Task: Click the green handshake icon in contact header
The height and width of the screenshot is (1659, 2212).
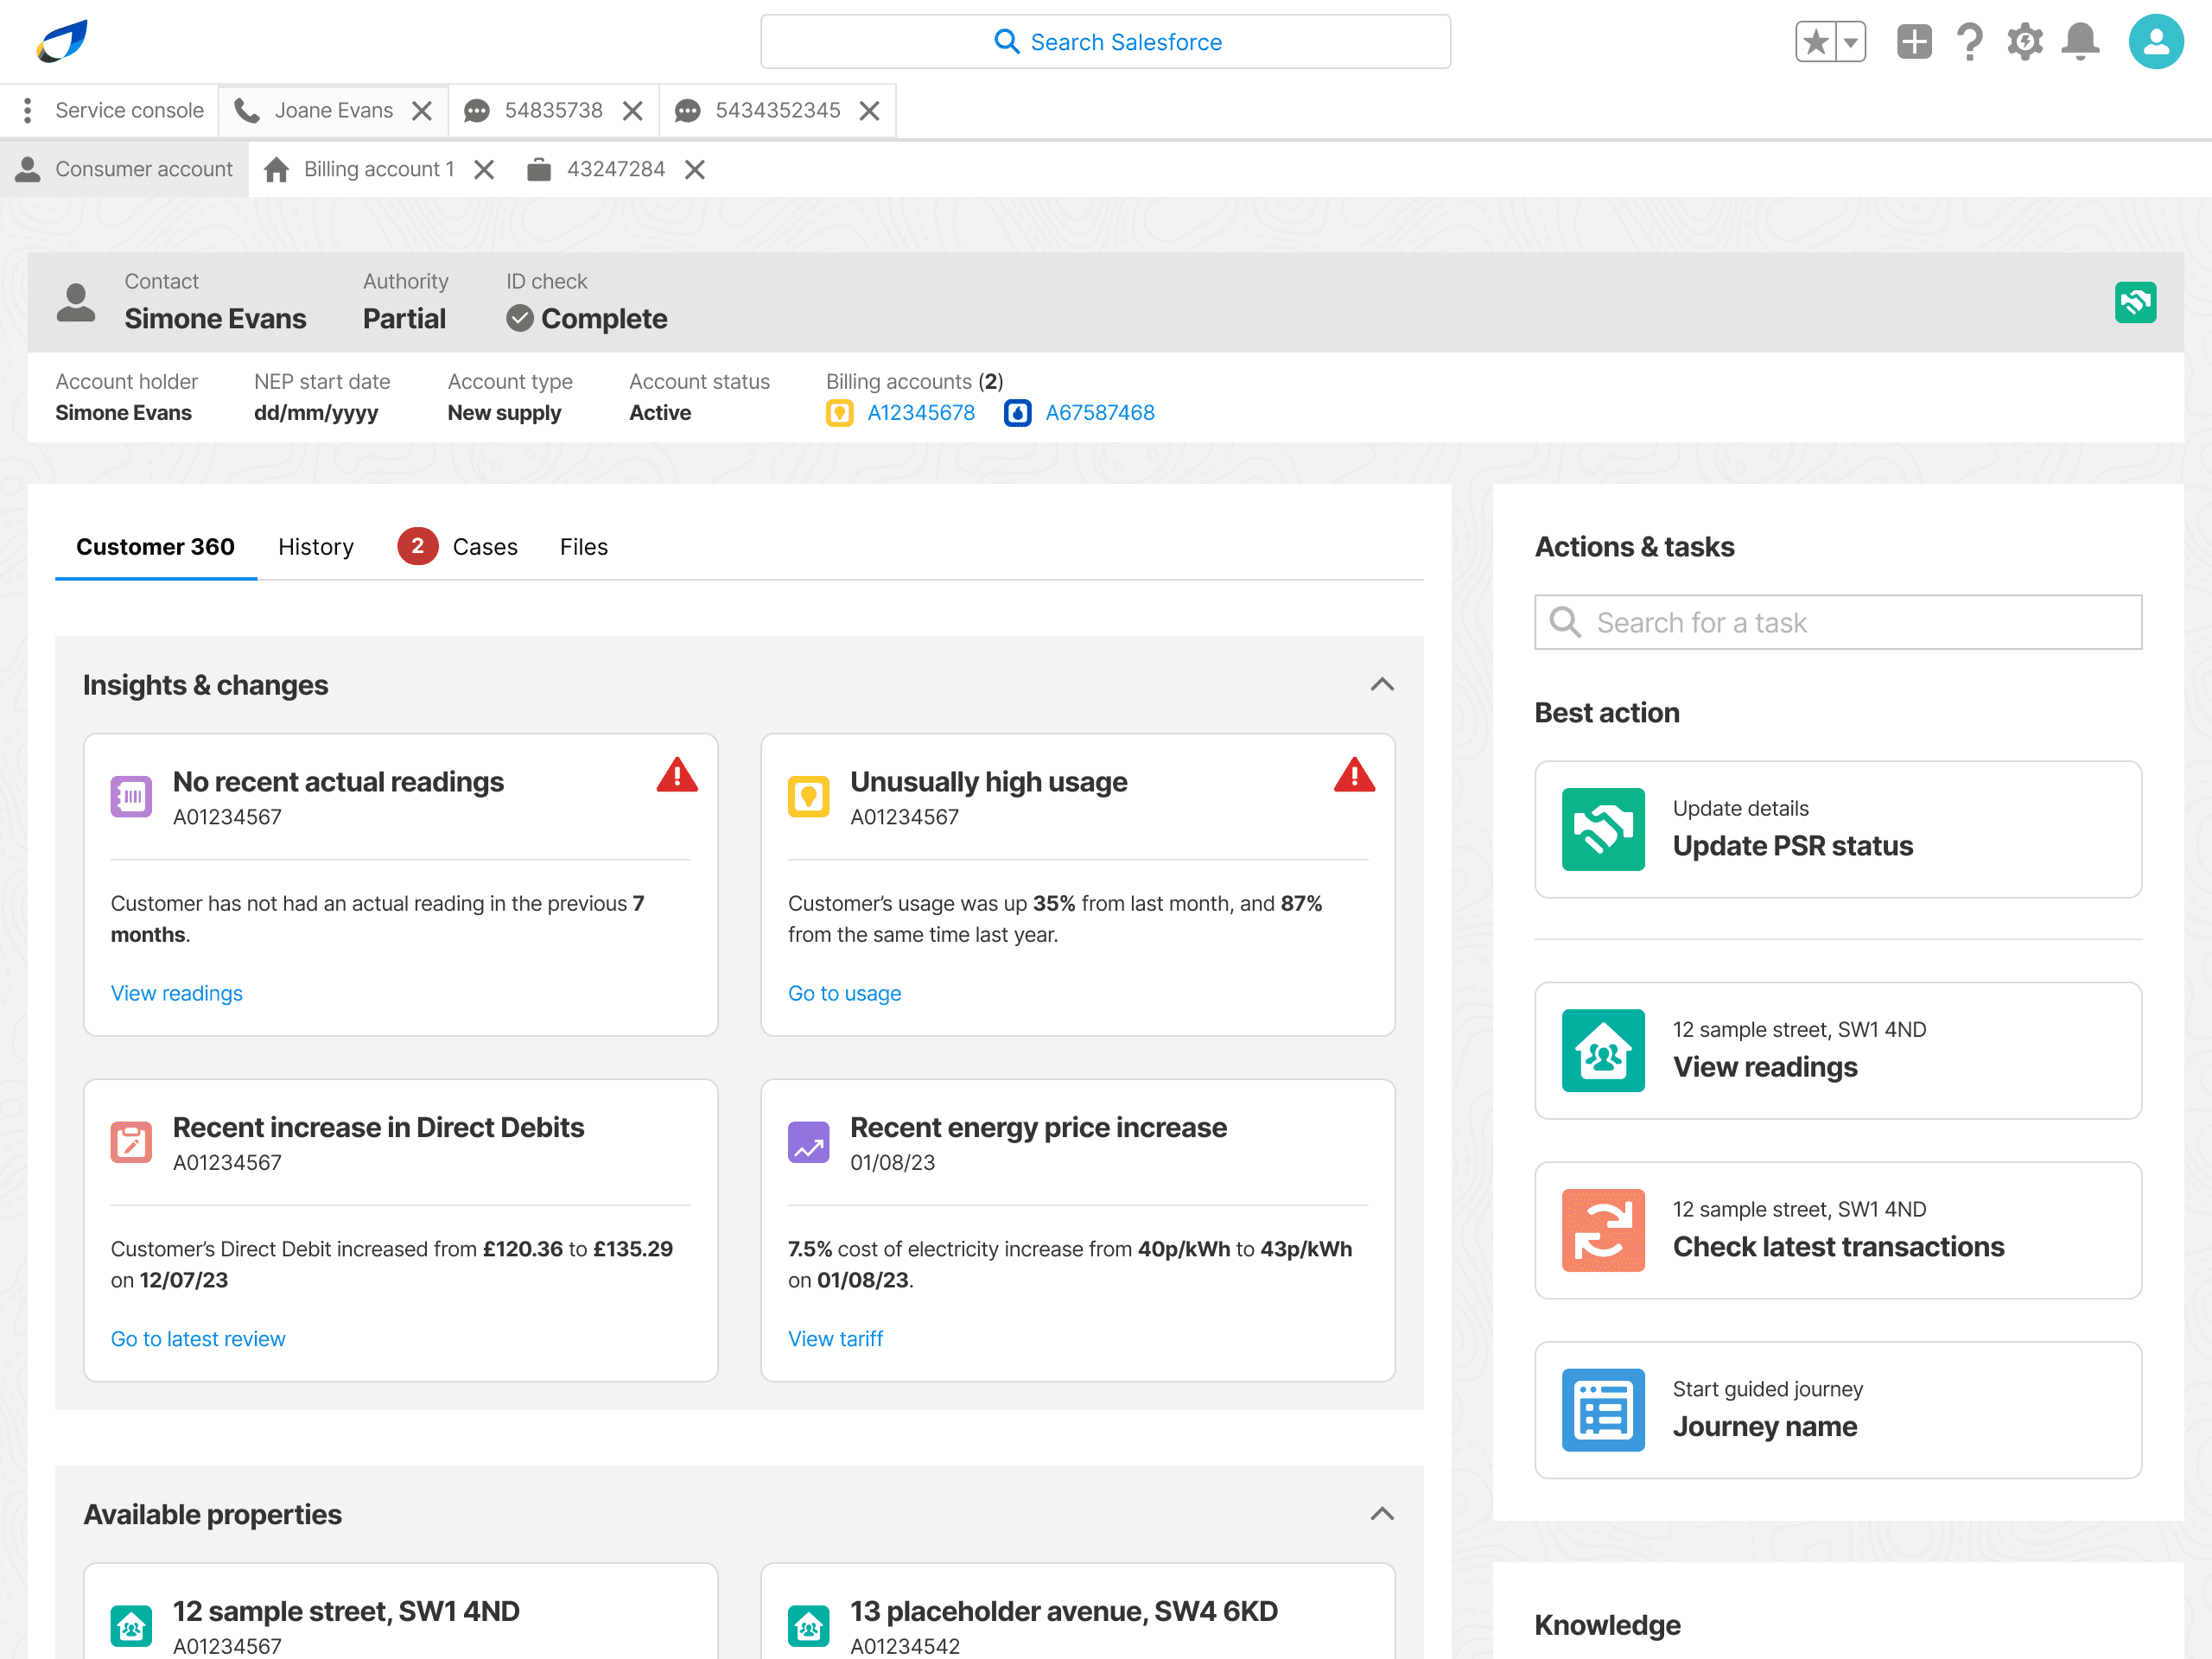Action: [x=2134, y=302]
